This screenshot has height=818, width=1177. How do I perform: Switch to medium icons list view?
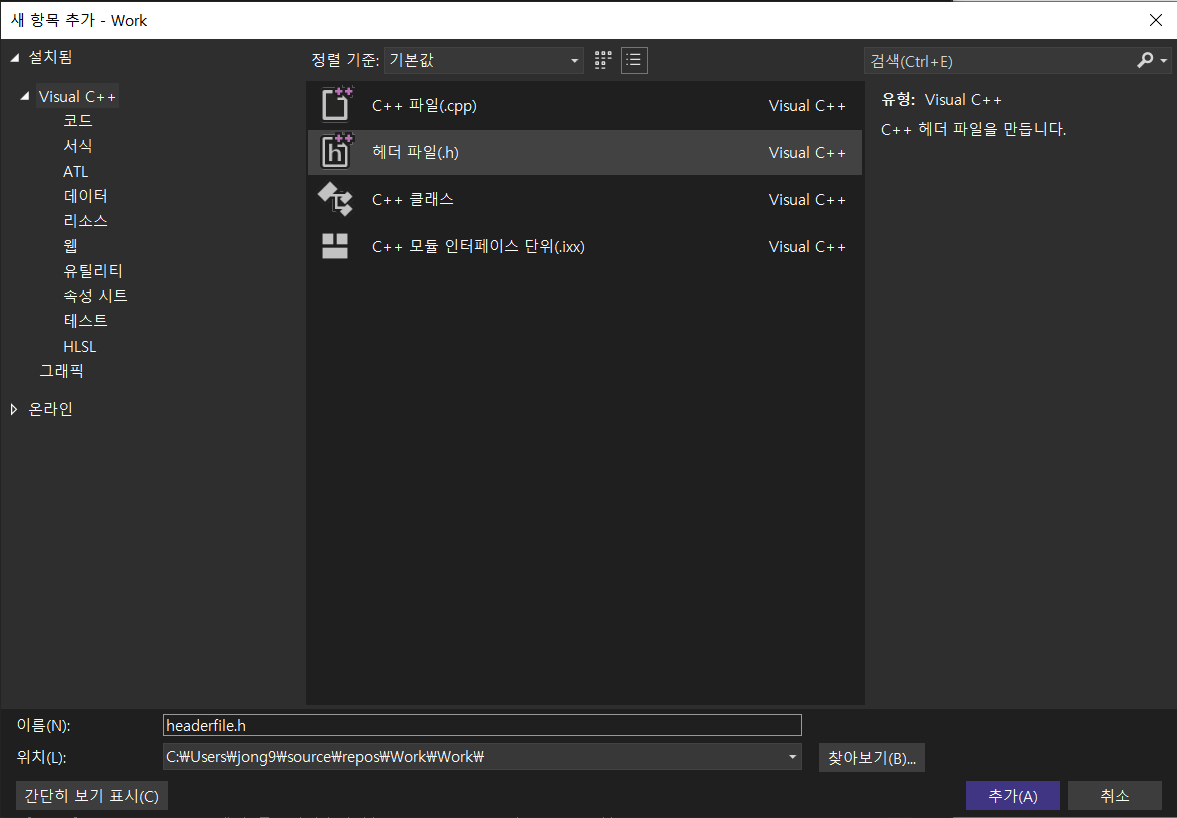coord(634,60)
